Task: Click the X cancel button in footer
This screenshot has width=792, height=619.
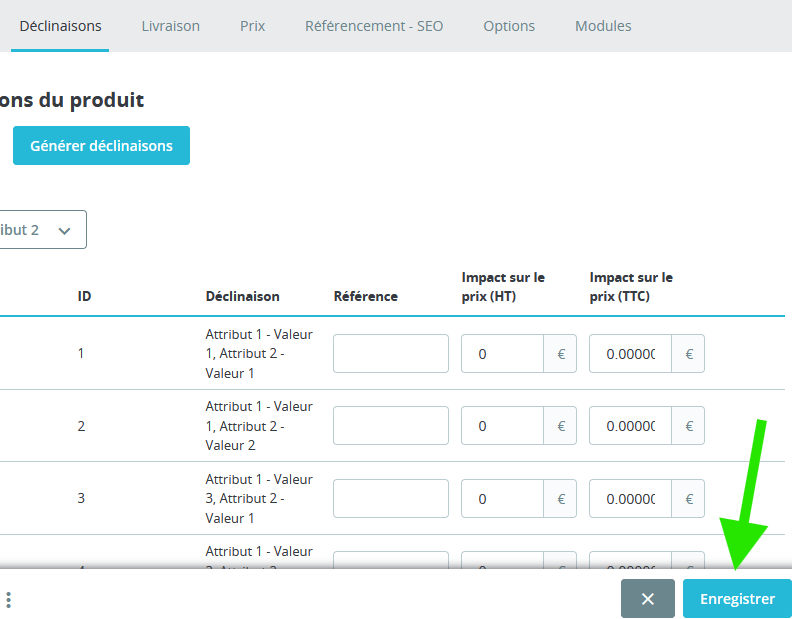Action: 647,599
